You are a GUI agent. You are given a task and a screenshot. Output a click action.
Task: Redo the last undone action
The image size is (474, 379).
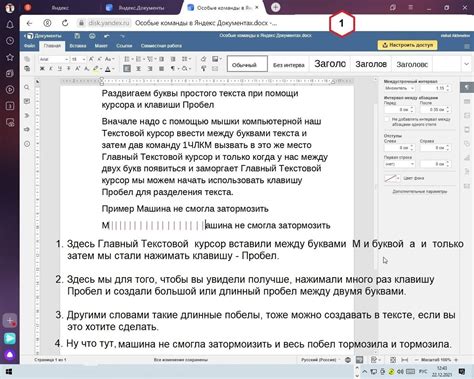click(x=122, y=36)
